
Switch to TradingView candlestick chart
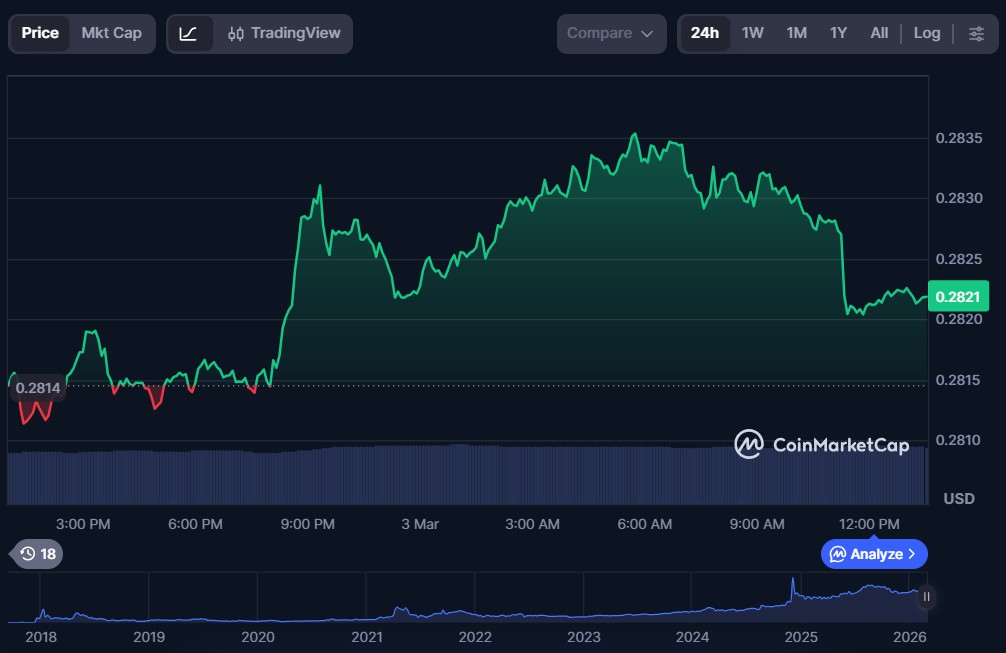[284, 33]
